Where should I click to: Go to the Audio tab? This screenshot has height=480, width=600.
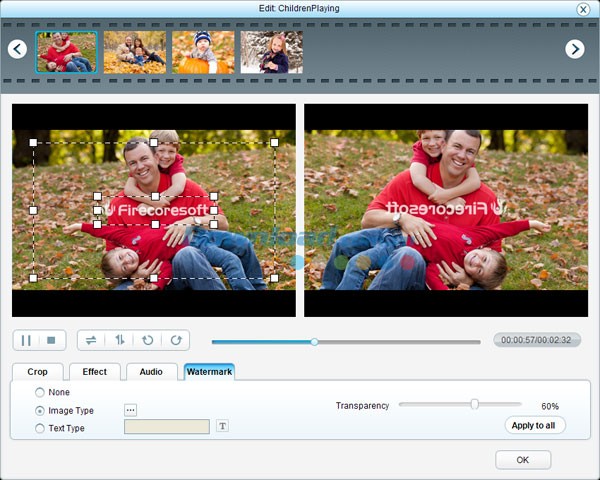[x=151, y=372]
